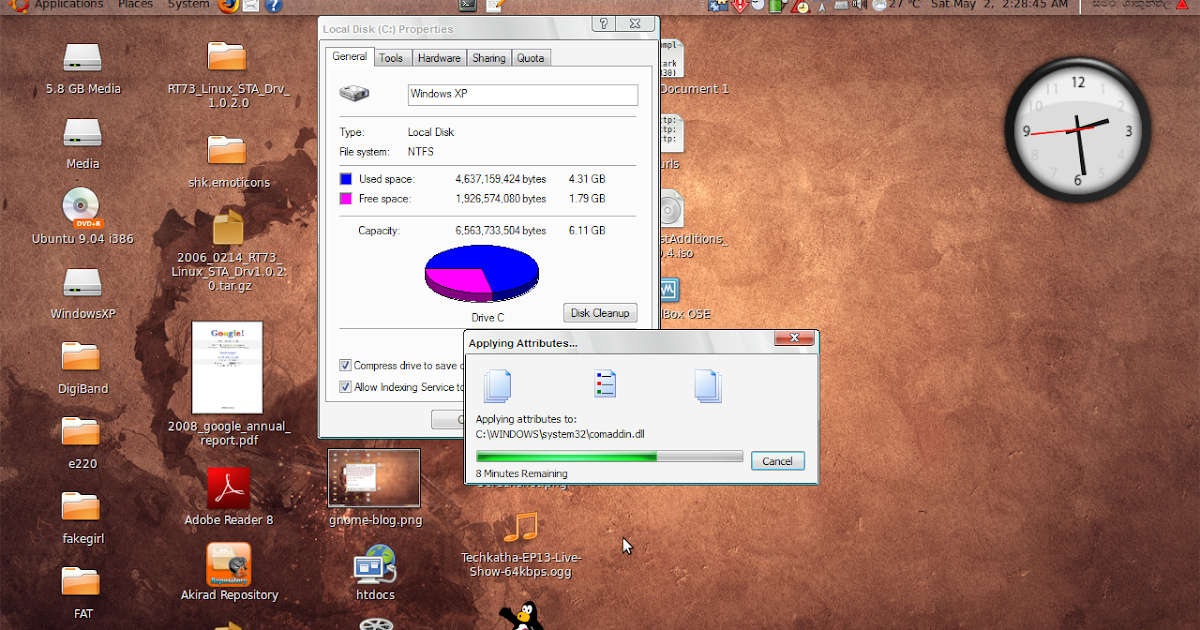Cancel the Applying Attributes operation

click(778, 461)
